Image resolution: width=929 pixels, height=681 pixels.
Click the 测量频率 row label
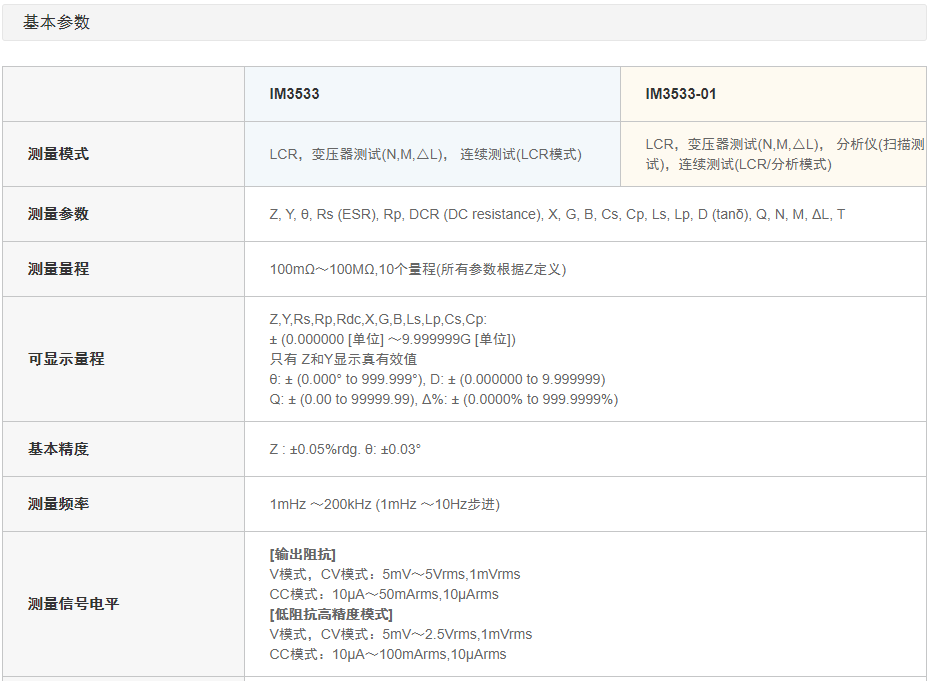[58, 504]
